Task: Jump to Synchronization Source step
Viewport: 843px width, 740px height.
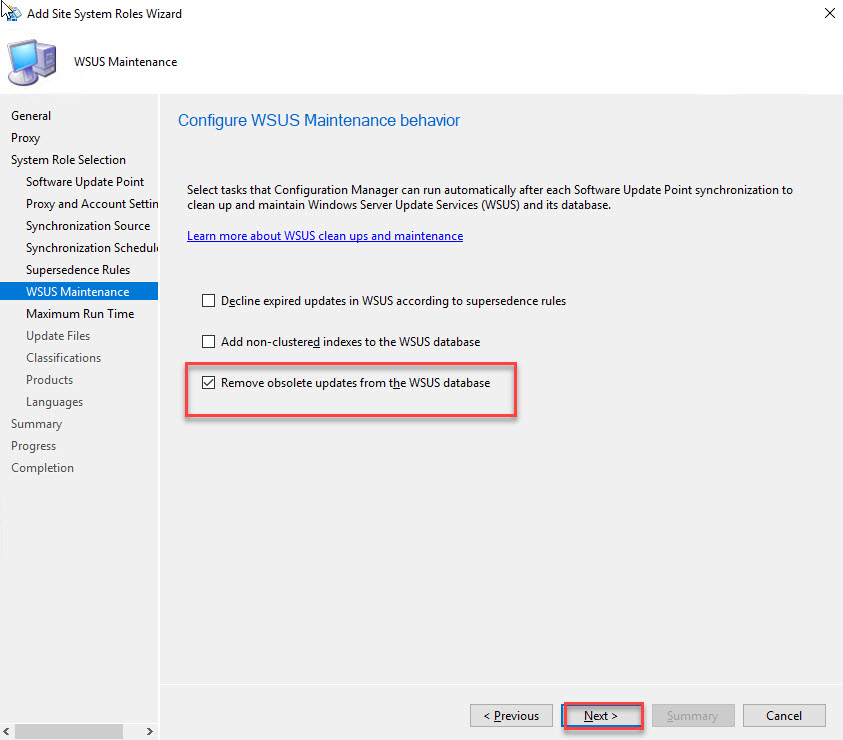Action: (x=88, y=226)
